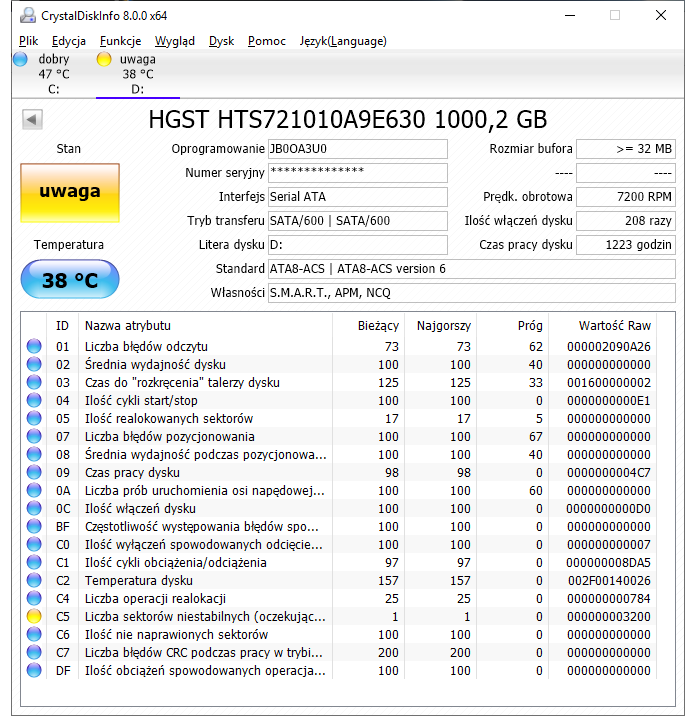Click the 38 °C temperature indicator

[70, 280]
